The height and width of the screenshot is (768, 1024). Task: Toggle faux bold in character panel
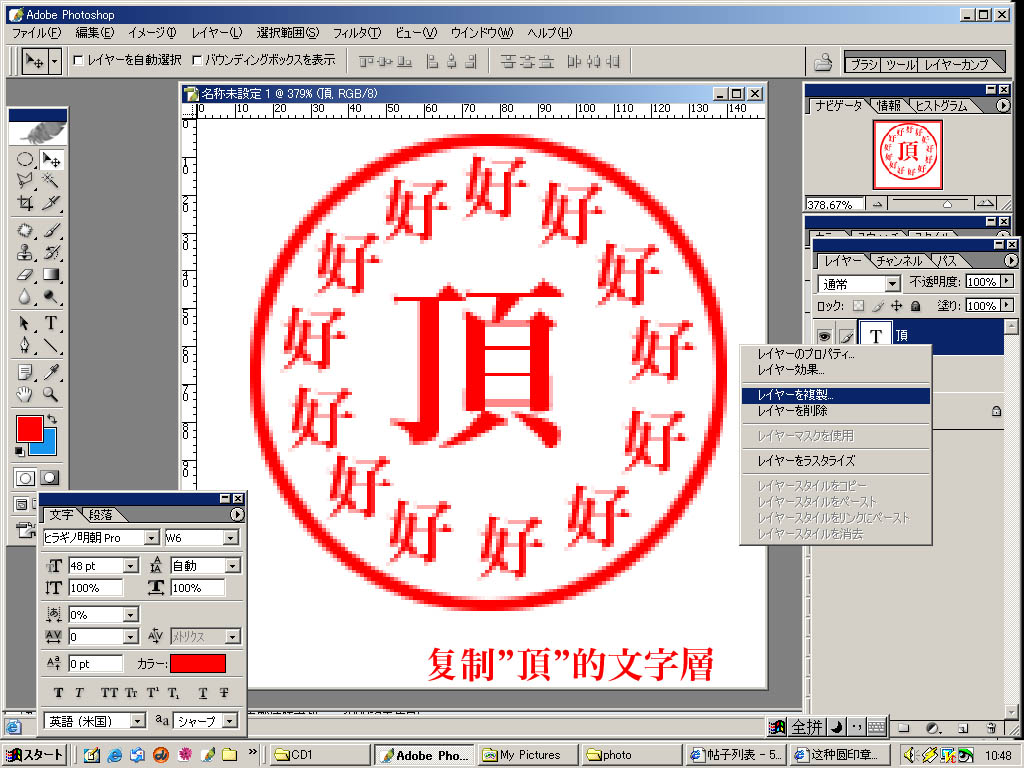tap(59, 693)
